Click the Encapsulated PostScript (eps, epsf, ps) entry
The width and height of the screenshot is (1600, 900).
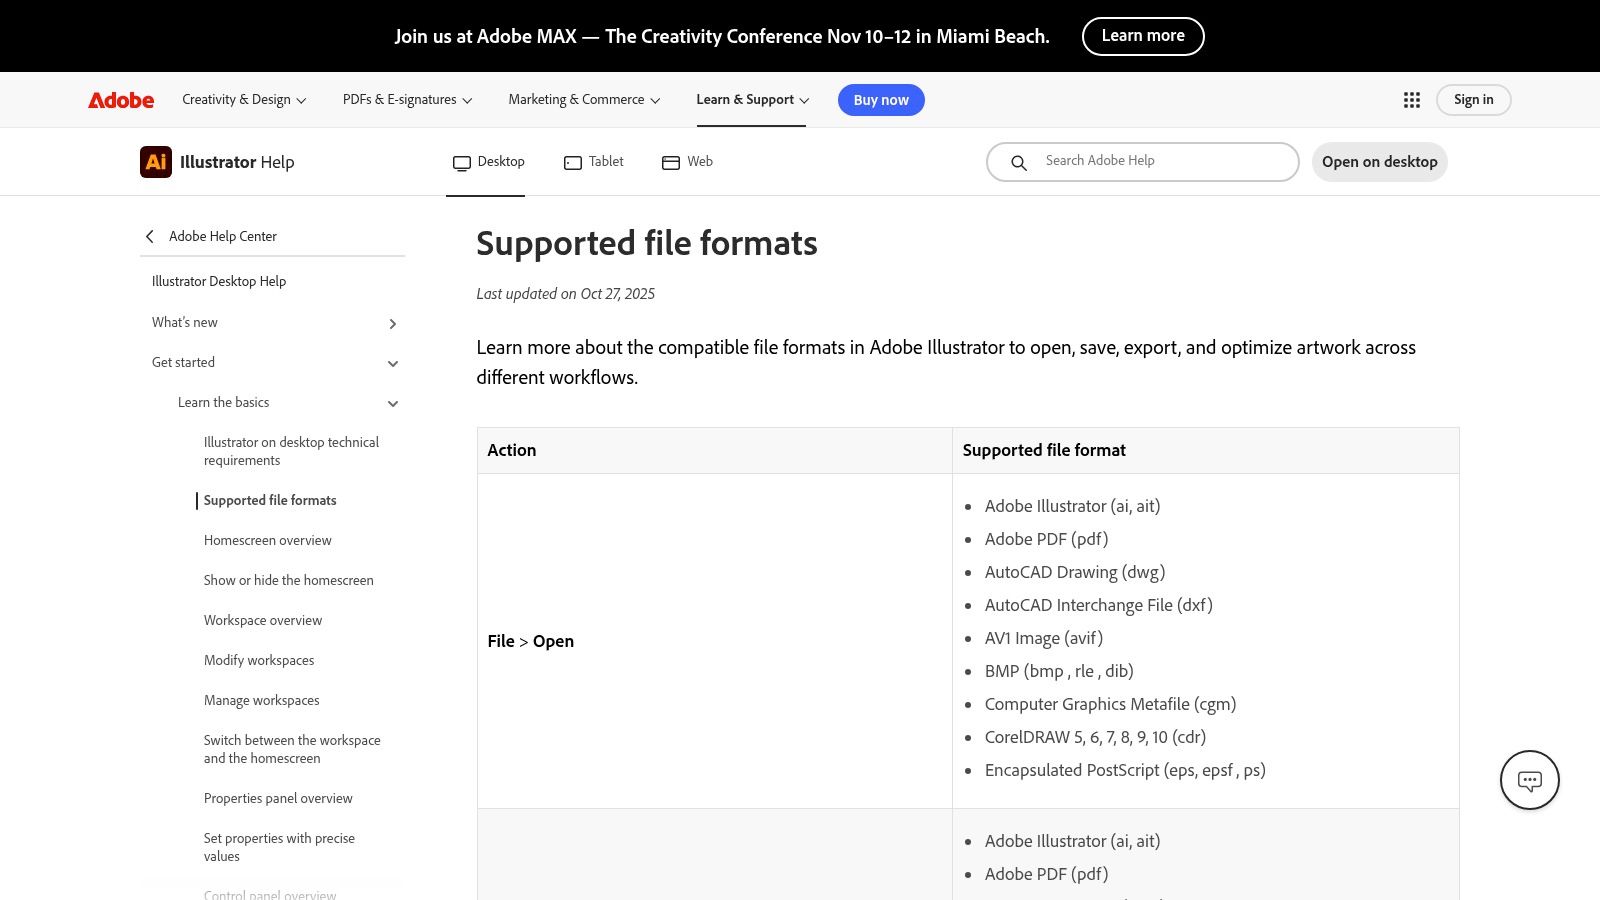coord(1125,770)
